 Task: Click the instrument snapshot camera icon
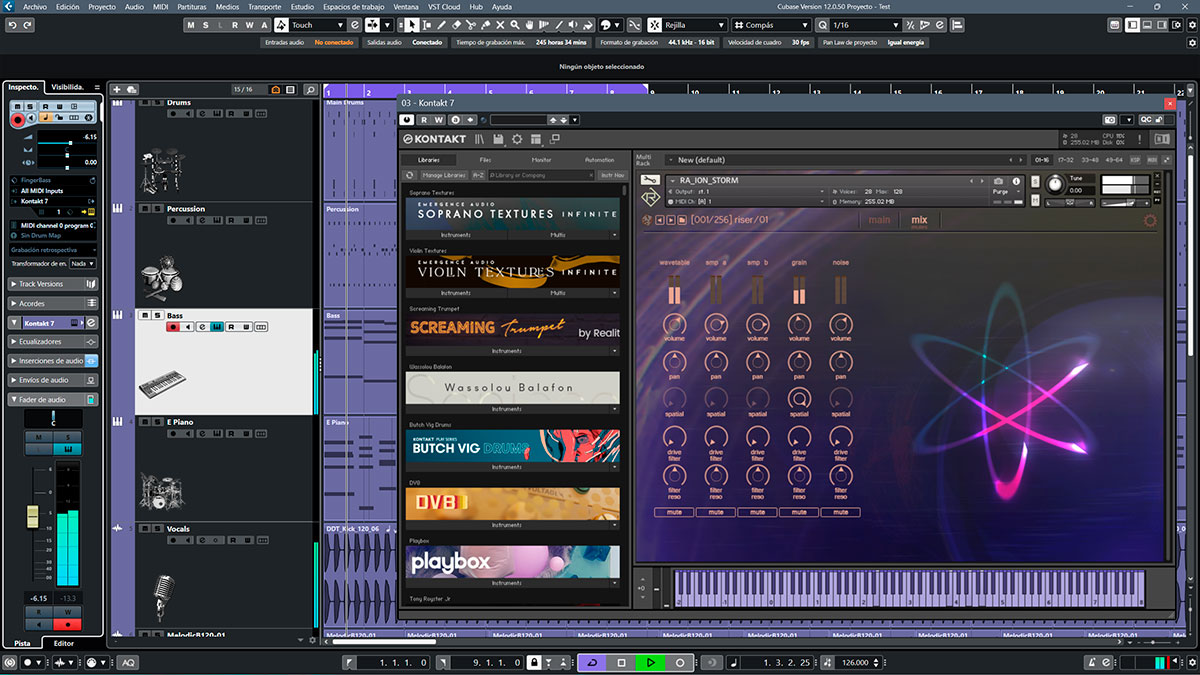(x=998, y=181)
